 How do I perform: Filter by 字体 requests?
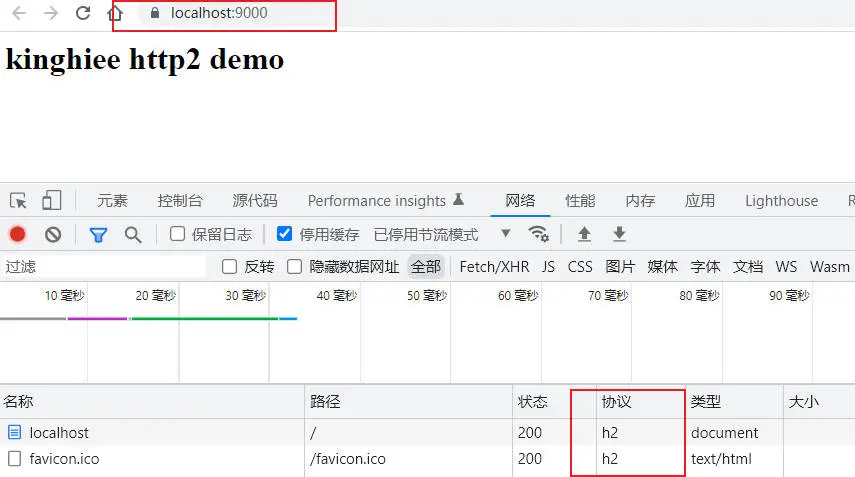click(705, 267)
